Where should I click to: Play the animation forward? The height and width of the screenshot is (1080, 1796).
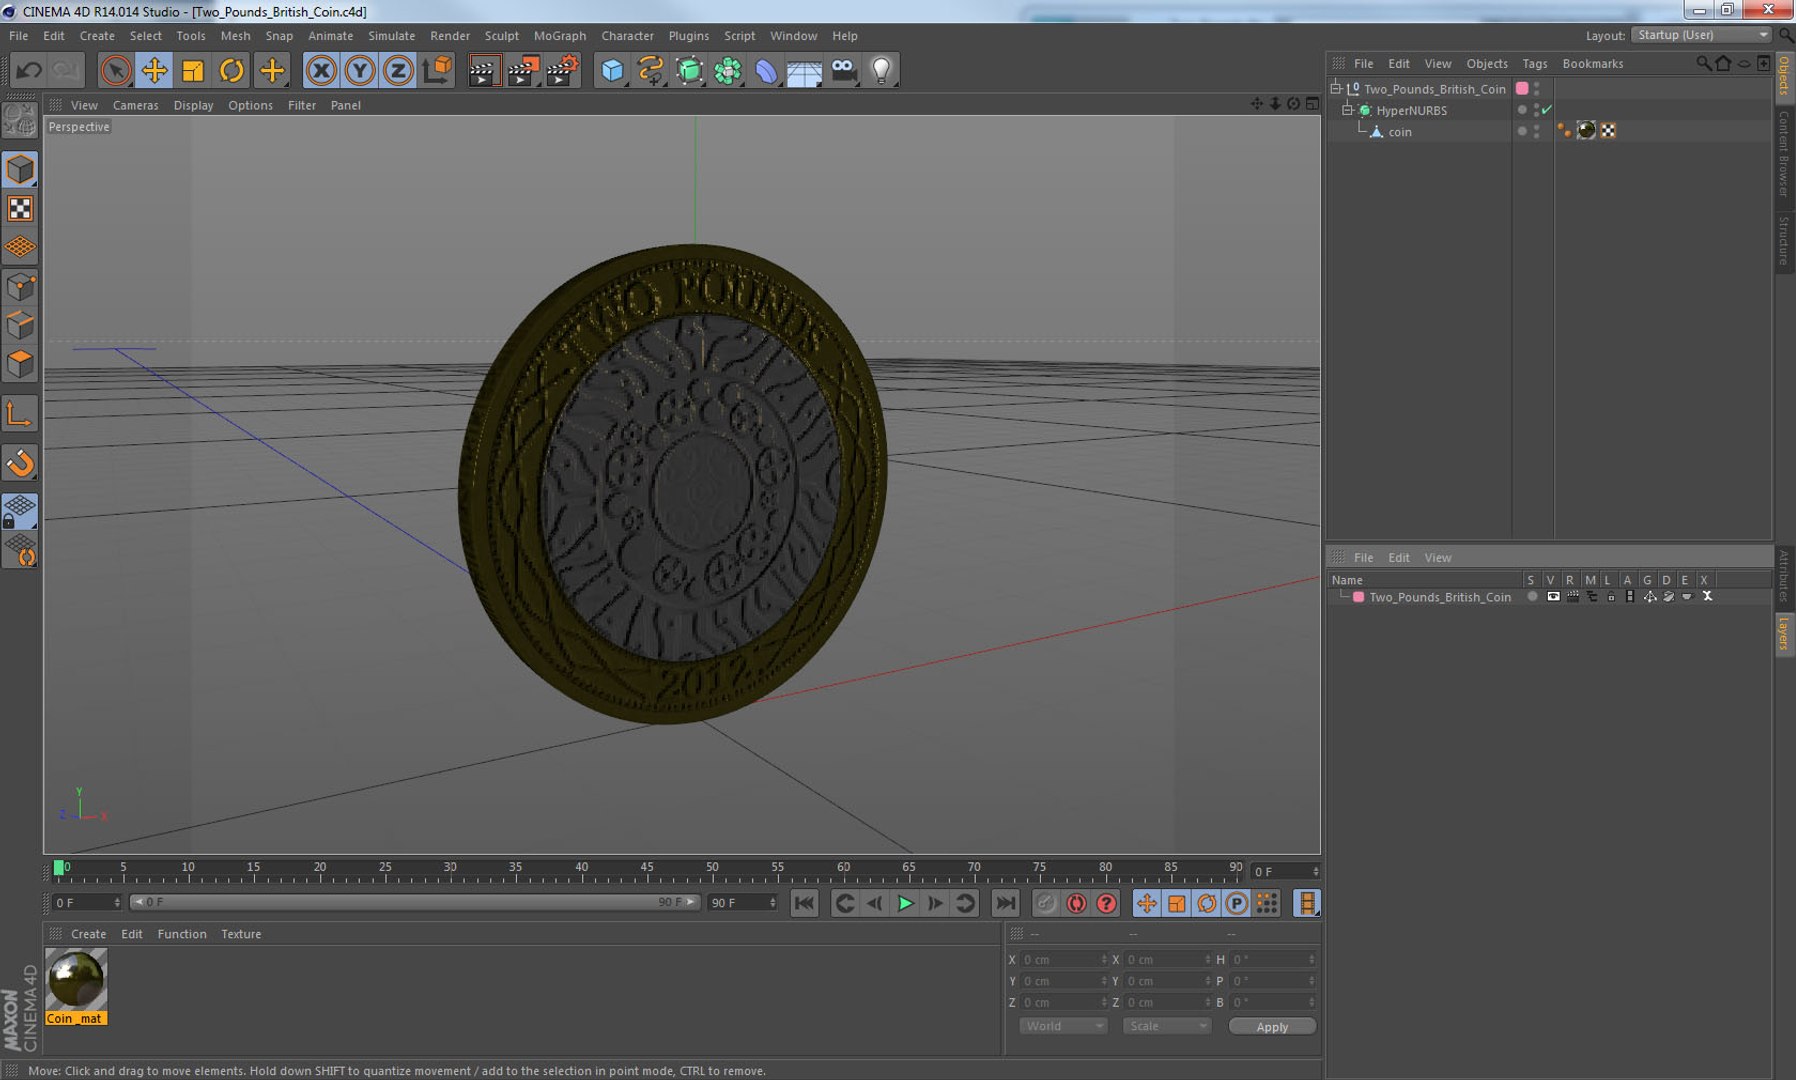(x=905, y=903)
